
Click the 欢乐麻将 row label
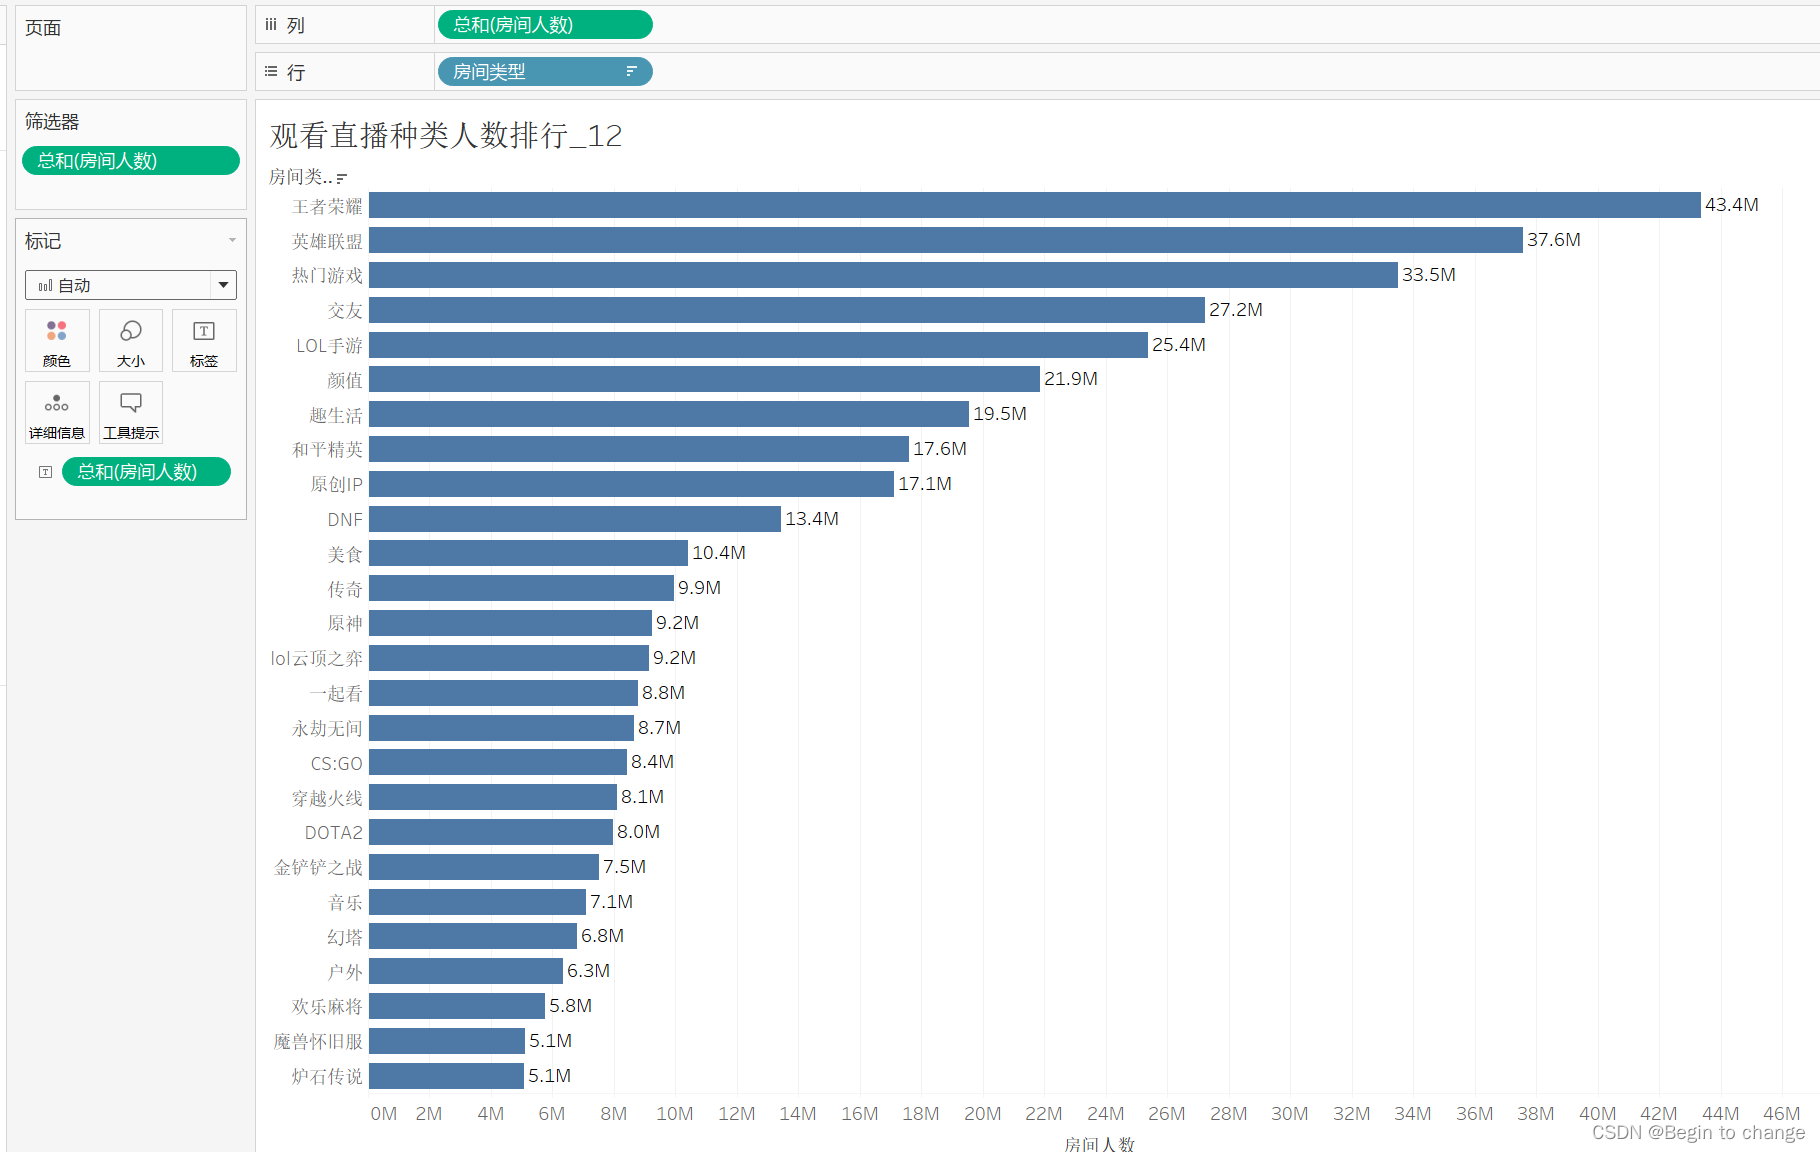coord(327,1006)
